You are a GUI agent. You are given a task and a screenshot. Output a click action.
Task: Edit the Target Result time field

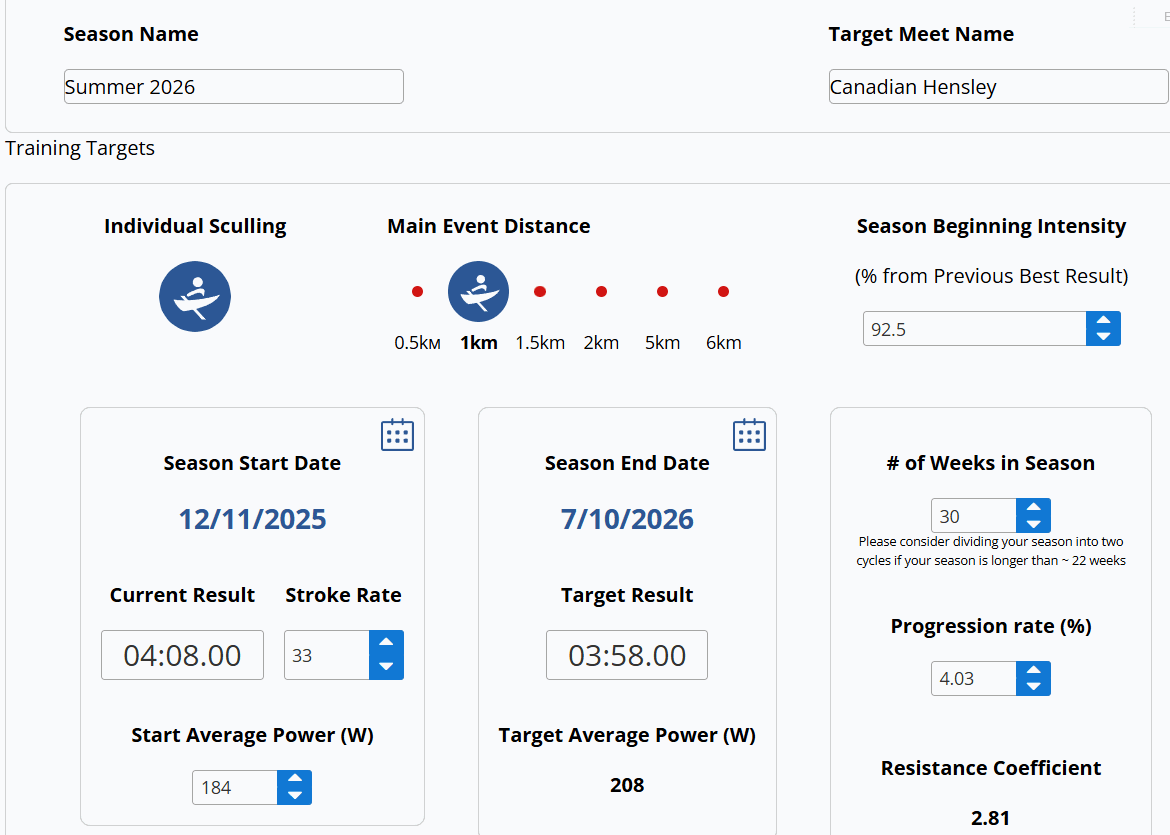(x=627, y=655)
